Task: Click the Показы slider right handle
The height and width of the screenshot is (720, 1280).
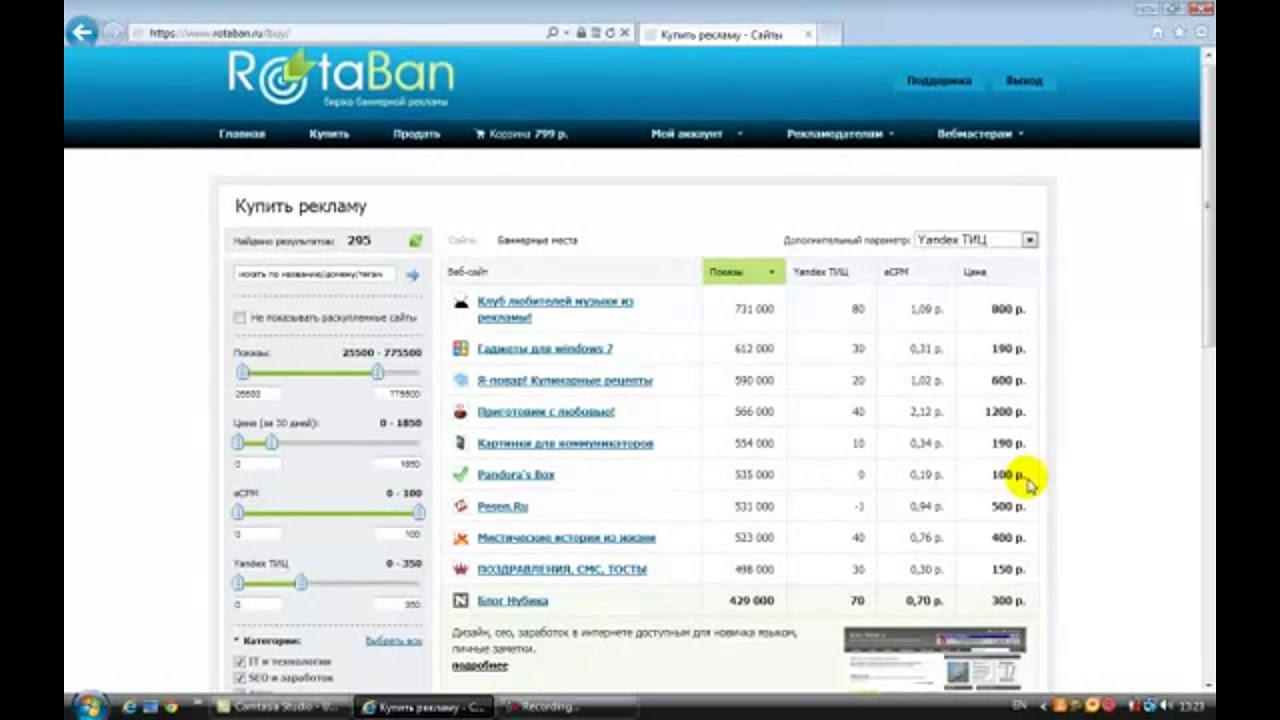Action: (377, 372)
